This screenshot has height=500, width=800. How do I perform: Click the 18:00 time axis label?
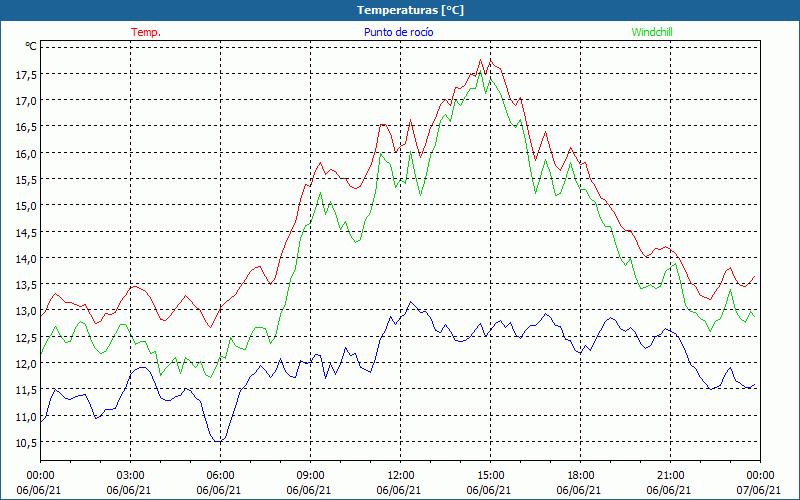point(581,476)
